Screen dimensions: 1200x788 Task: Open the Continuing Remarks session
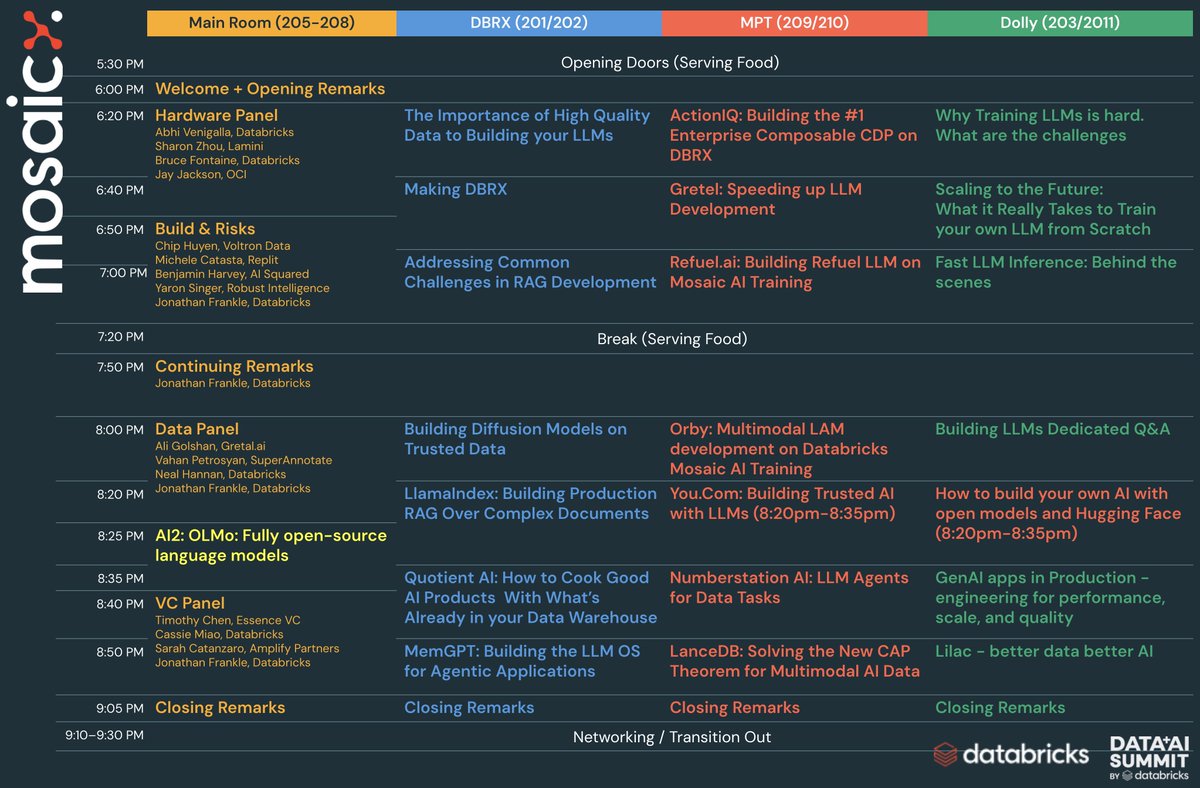234,366
